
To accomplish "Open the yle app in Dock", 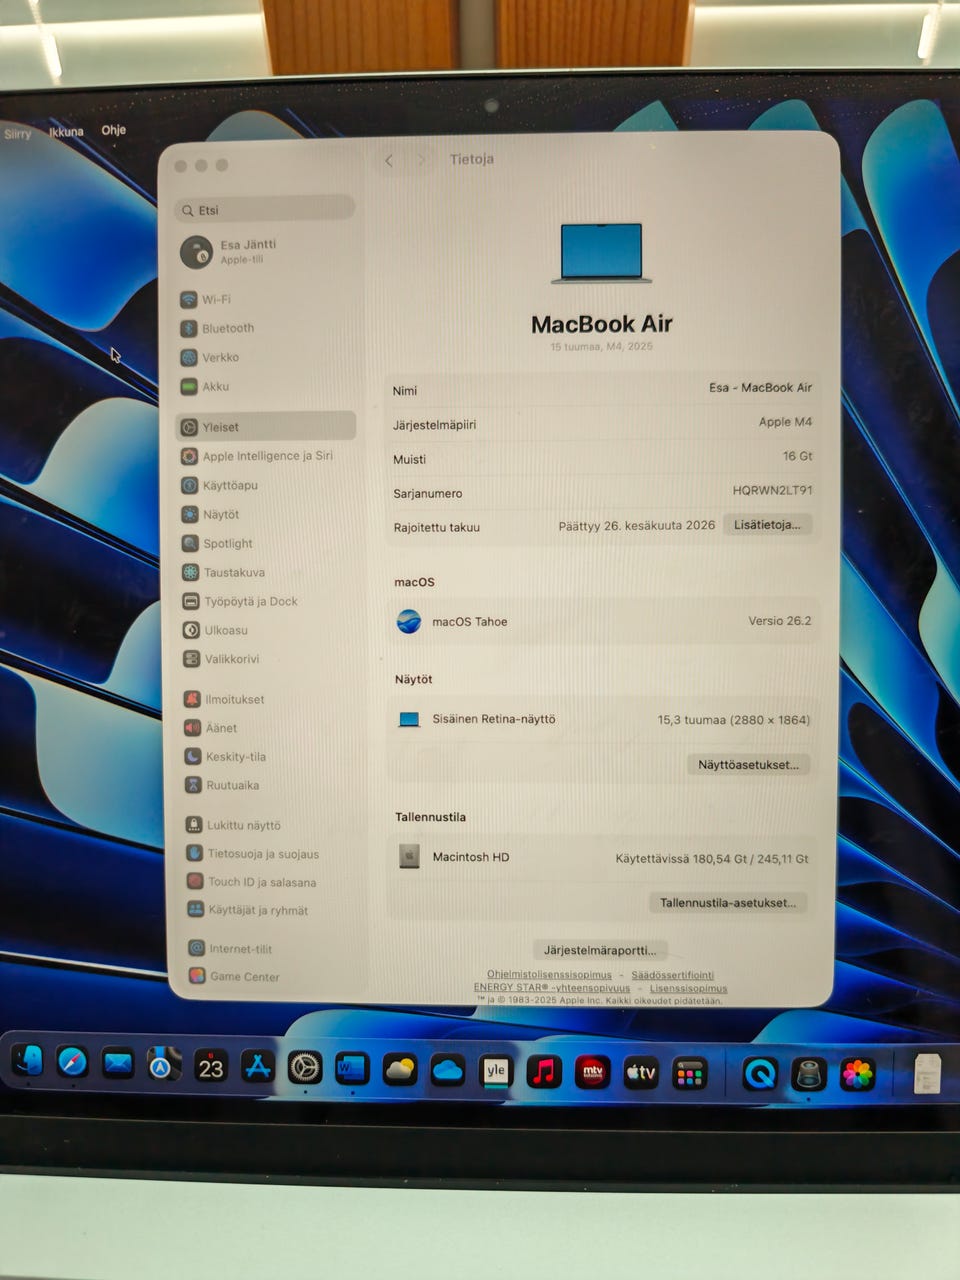I will click(x=496, y=1072).
